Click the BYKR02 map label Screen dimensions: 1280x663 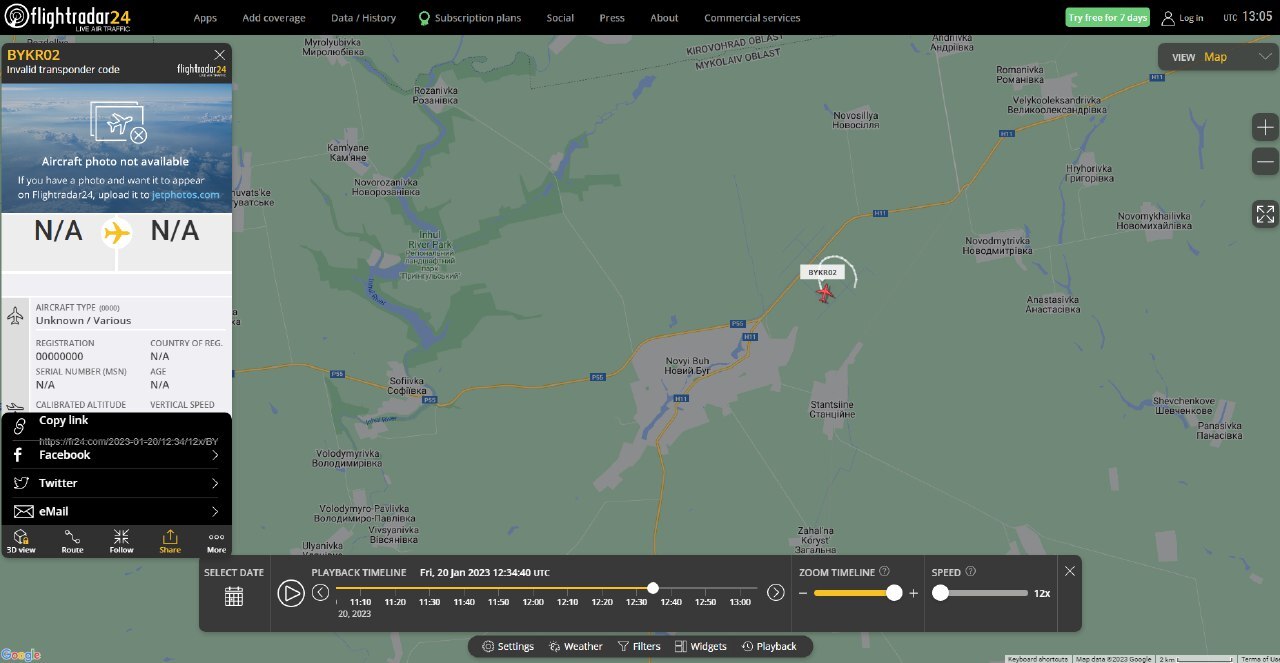[x=824, y=272]
